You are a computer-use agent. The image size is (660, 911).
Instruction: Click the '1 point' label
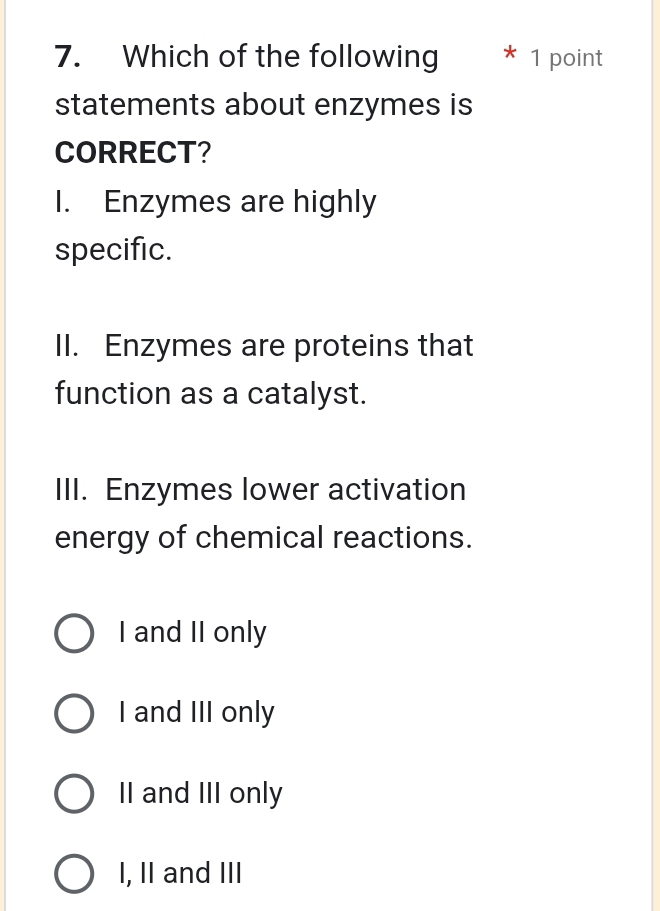566,58
